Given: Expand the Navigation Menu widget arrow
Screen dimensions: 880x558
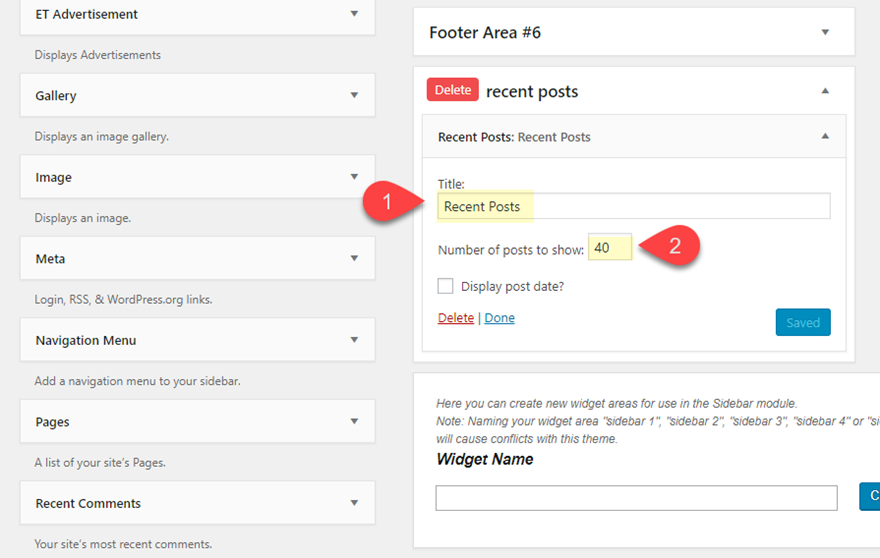Looking at the screenshot, I should (354, 340).
